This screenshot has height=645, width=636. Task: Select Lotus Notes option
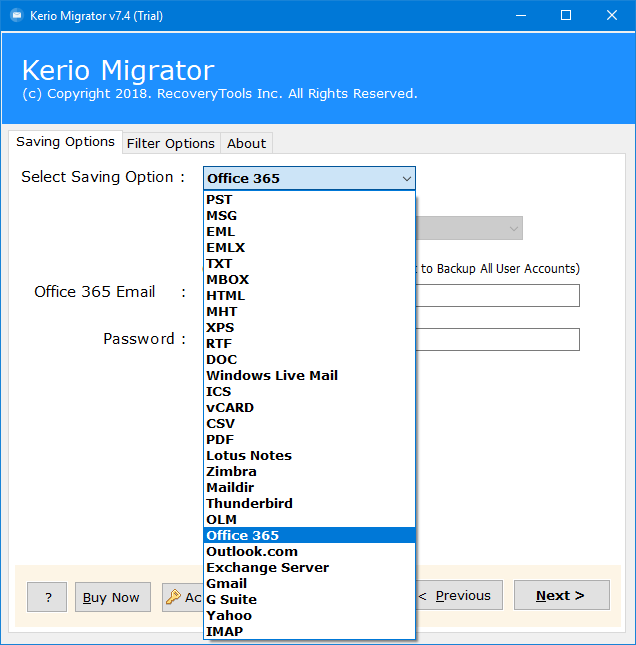pyautogui.click(x=309, y=456)
